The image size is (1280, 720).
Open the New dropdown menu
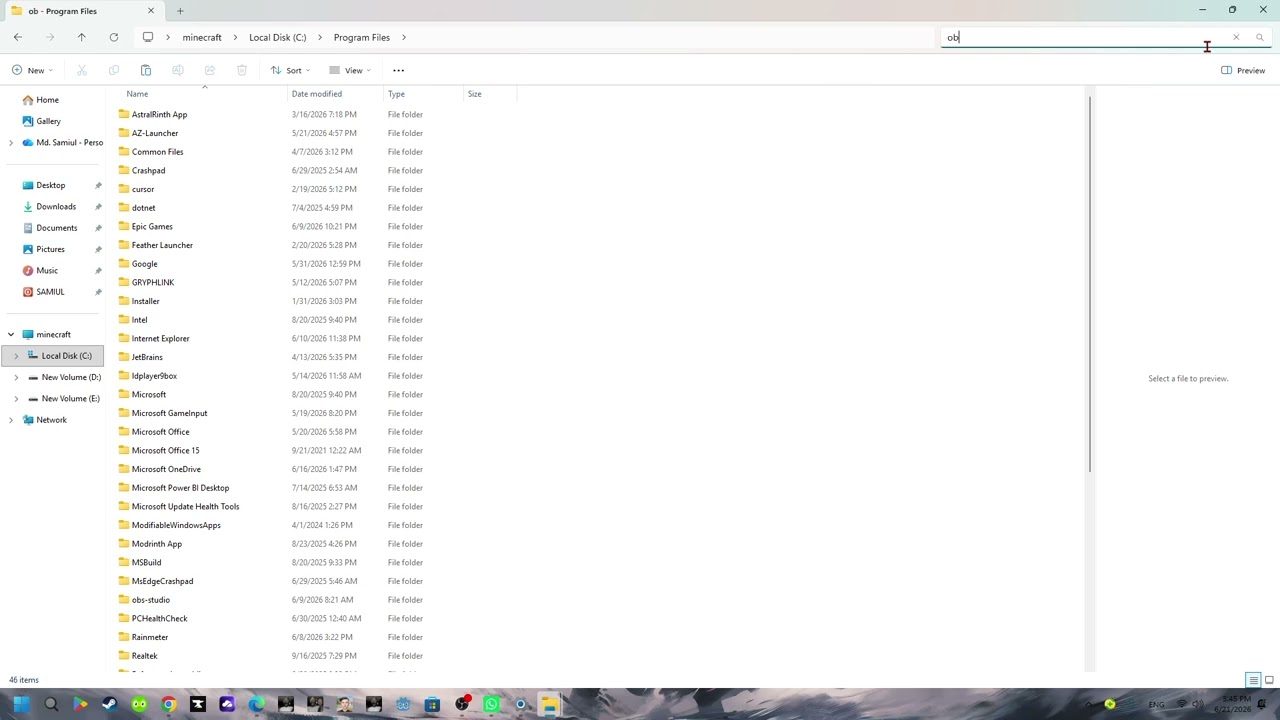tap(32, 70)
